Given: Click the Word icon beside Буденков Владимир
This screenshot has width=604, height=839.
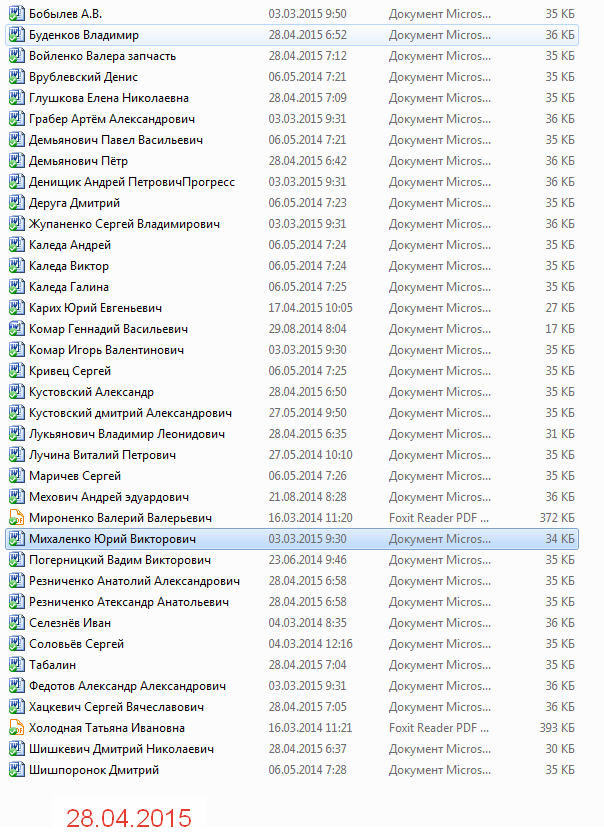Looking at the screenshot, I should 15,35.
